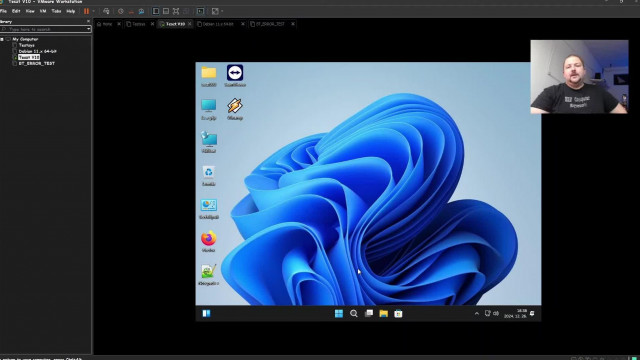Select the TeamViewer desktop icon
This screenshot has height=360, width=640.
(x=235, y=76)
